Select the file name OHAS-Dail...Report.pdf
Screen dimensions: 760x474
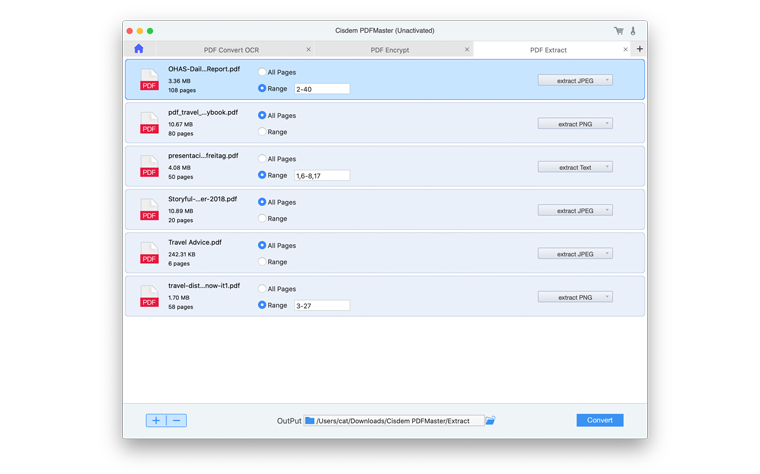click(204, 69)
